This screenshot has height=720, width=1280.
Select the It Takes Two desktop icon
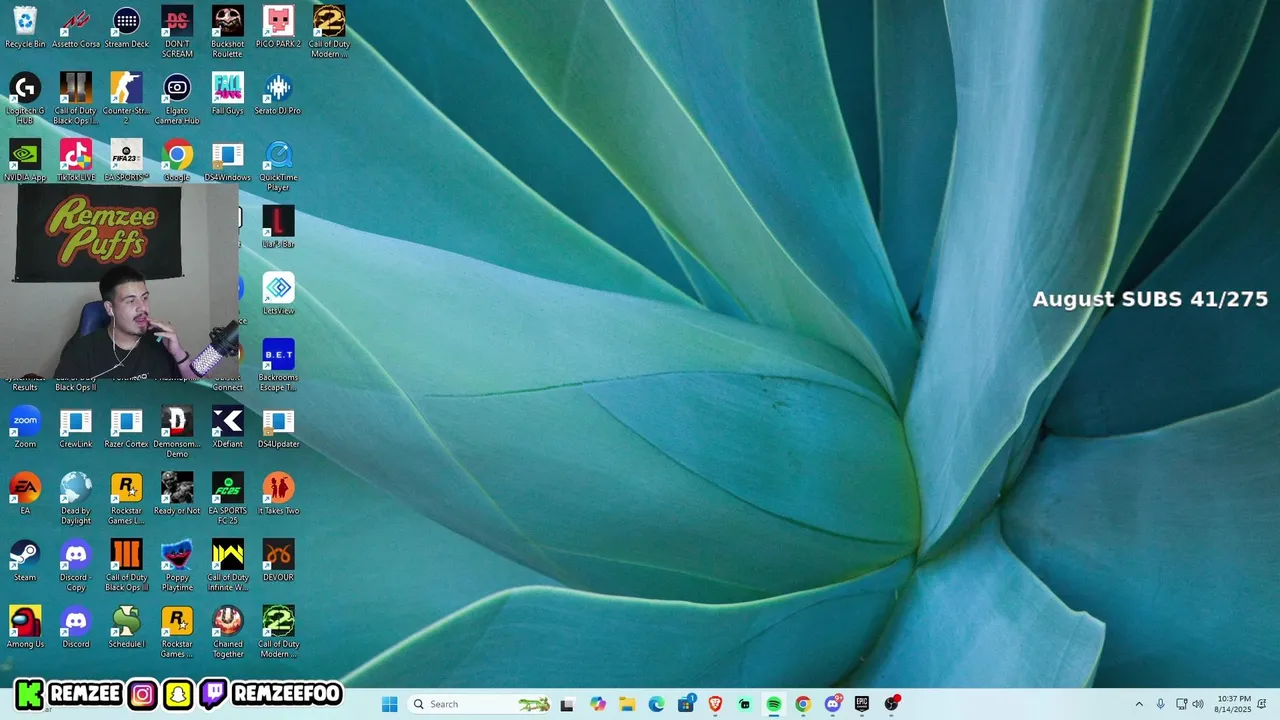(278, 494)
